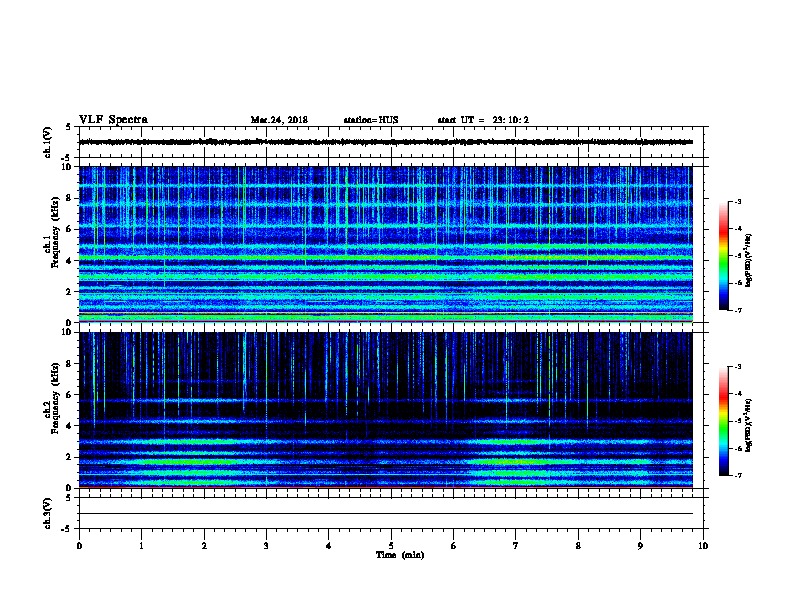Screen dimensions: 792x612
Task: Click the -3 tick on ch.1 color bar
Action: [737, 201]
